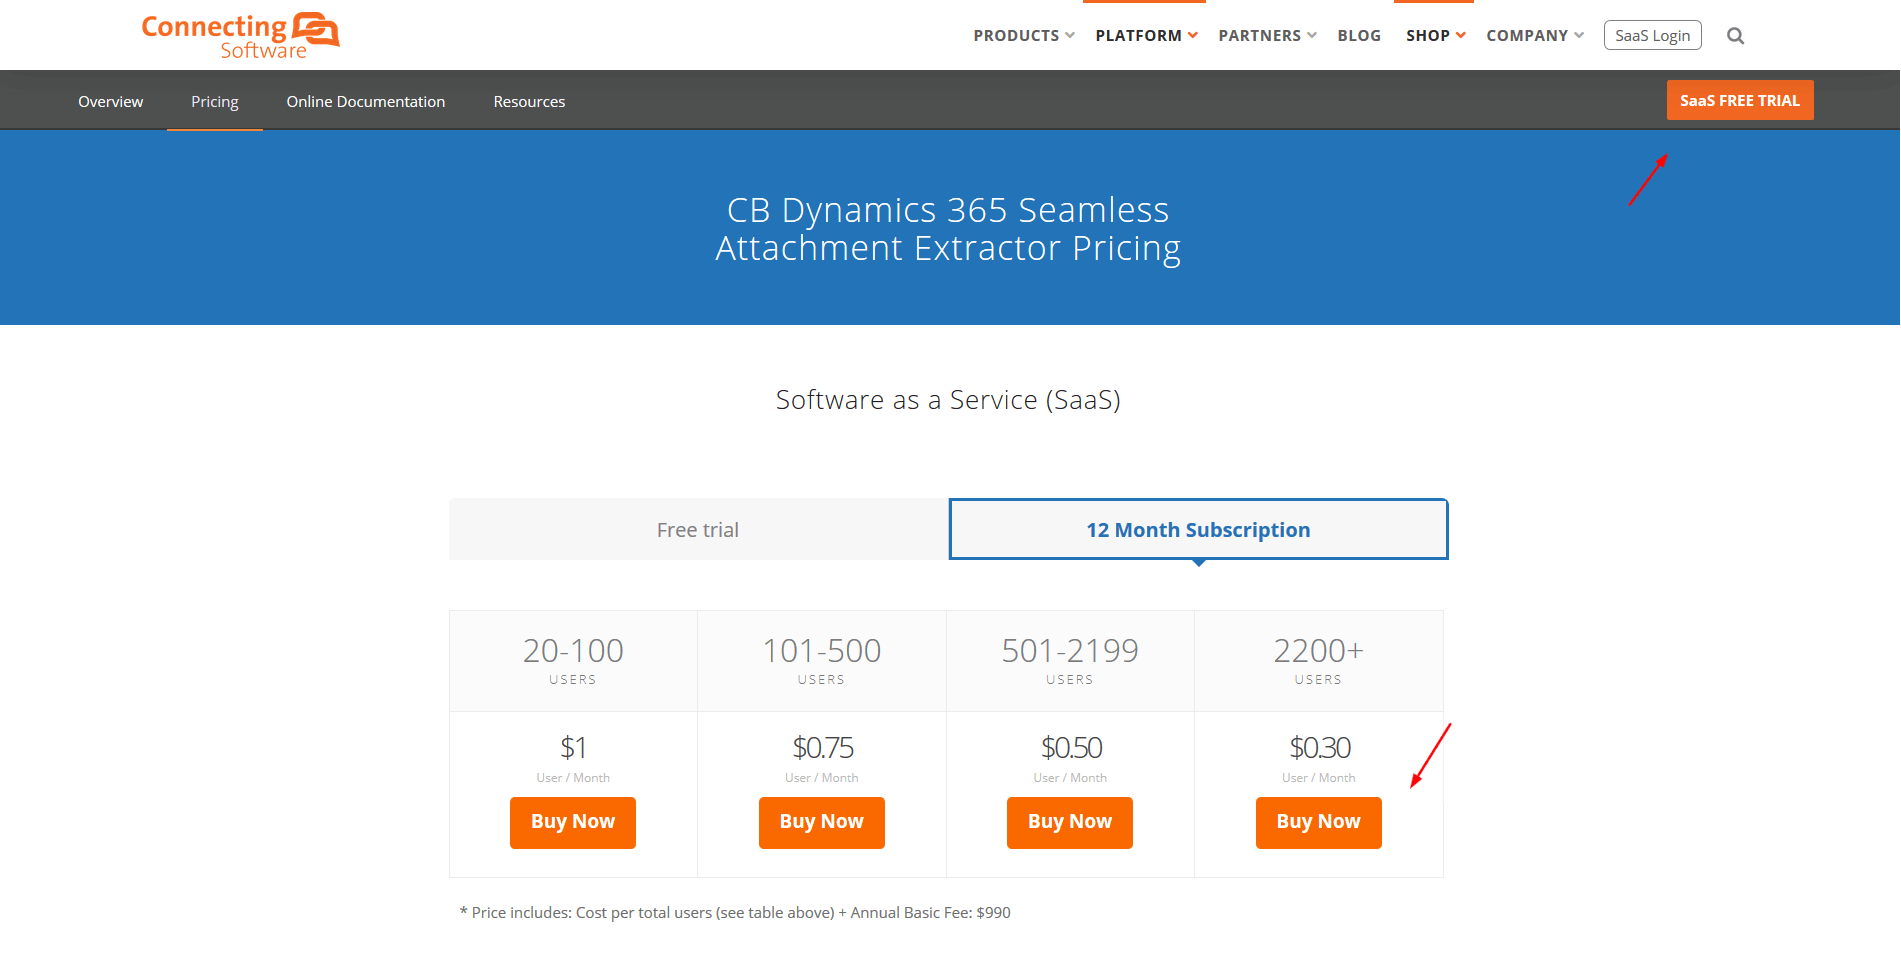
Task: Expand the Partners dropdown menu
Action: pos(1267,36)
